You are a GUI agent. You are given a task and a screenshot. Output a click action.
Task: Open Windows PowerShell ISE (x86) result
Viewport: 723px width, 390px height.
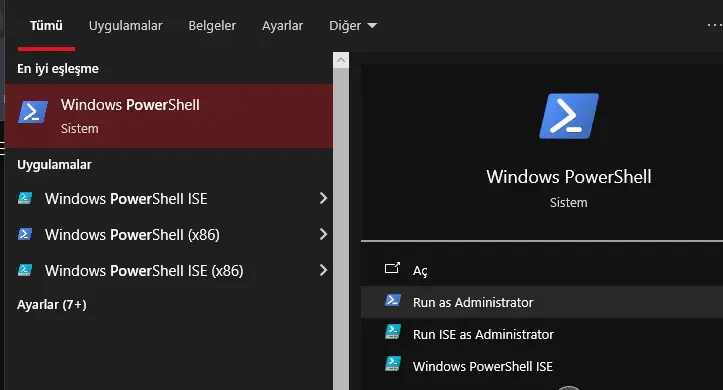(x=144, y=271)
